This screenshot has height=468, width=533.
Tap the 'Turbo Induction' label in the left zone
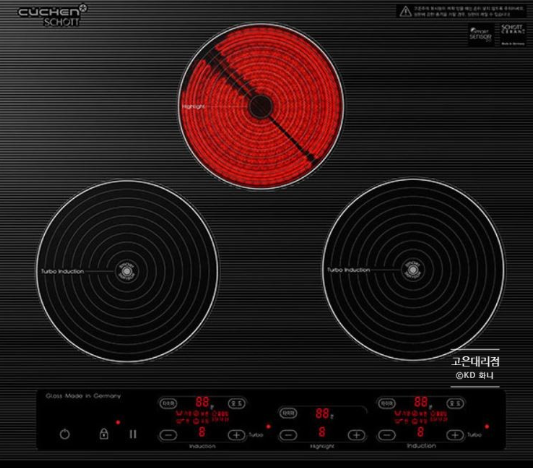coord(63,271)
